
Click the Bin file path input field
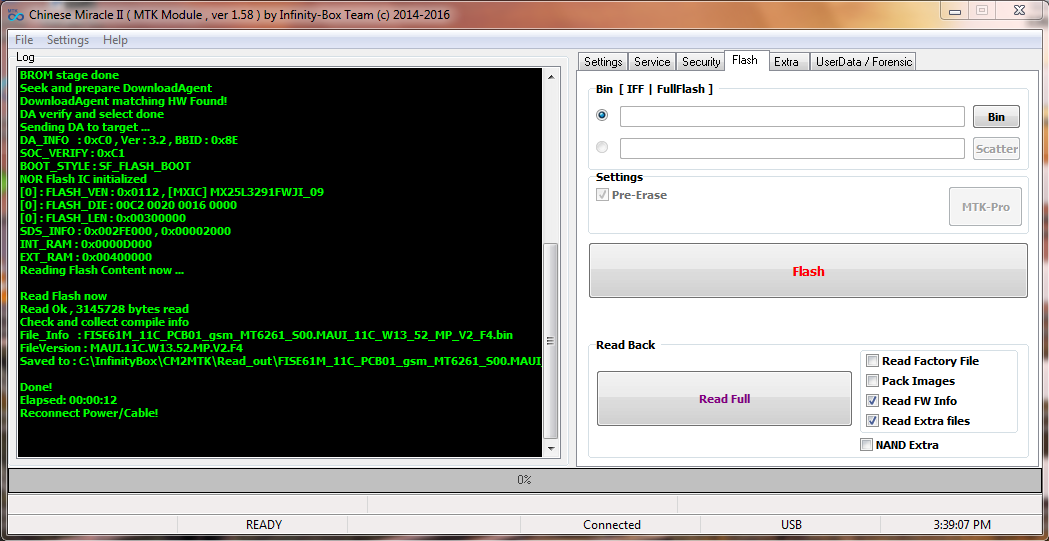point(791,117)
